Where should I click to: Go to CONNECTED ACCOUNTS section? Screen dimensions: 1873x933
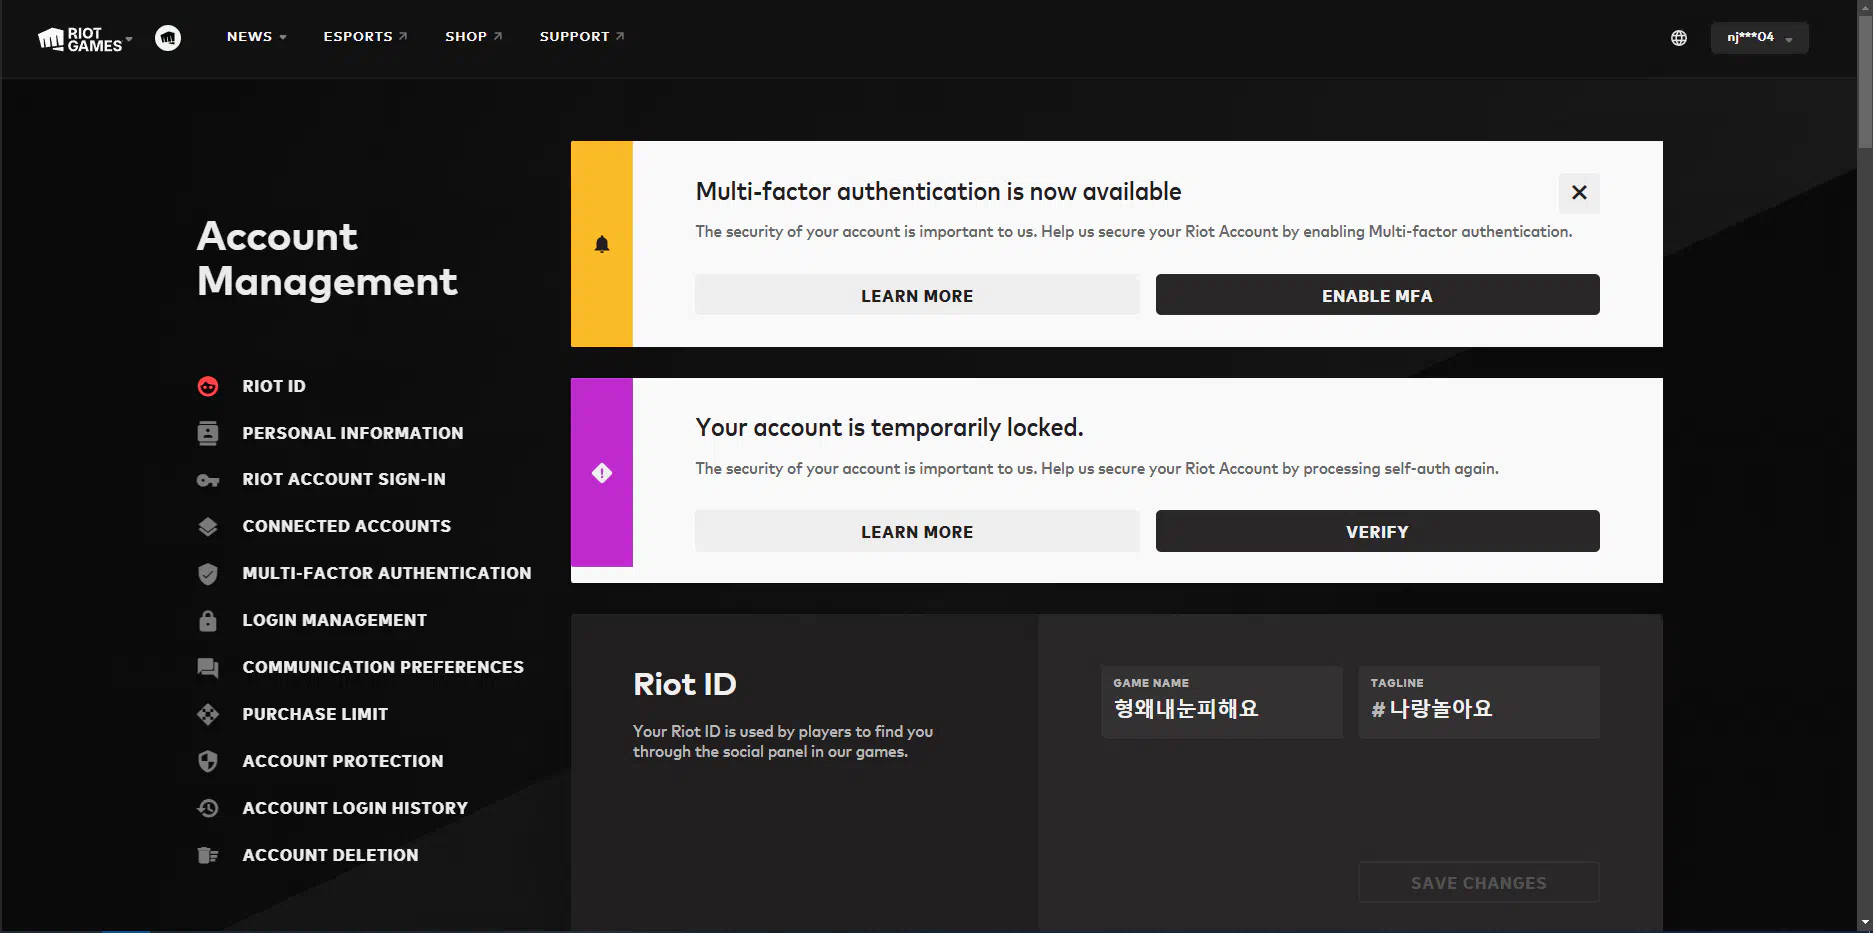347,527
